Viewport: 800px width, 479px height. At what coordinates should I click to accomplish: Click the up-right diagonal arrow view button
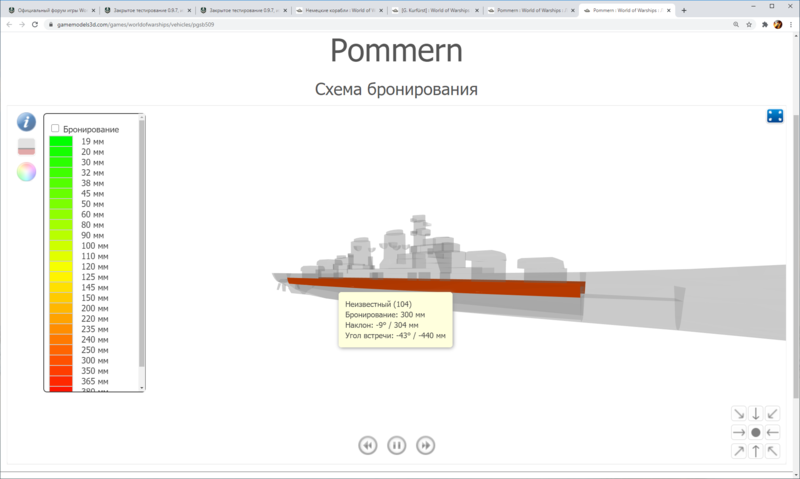738,452
